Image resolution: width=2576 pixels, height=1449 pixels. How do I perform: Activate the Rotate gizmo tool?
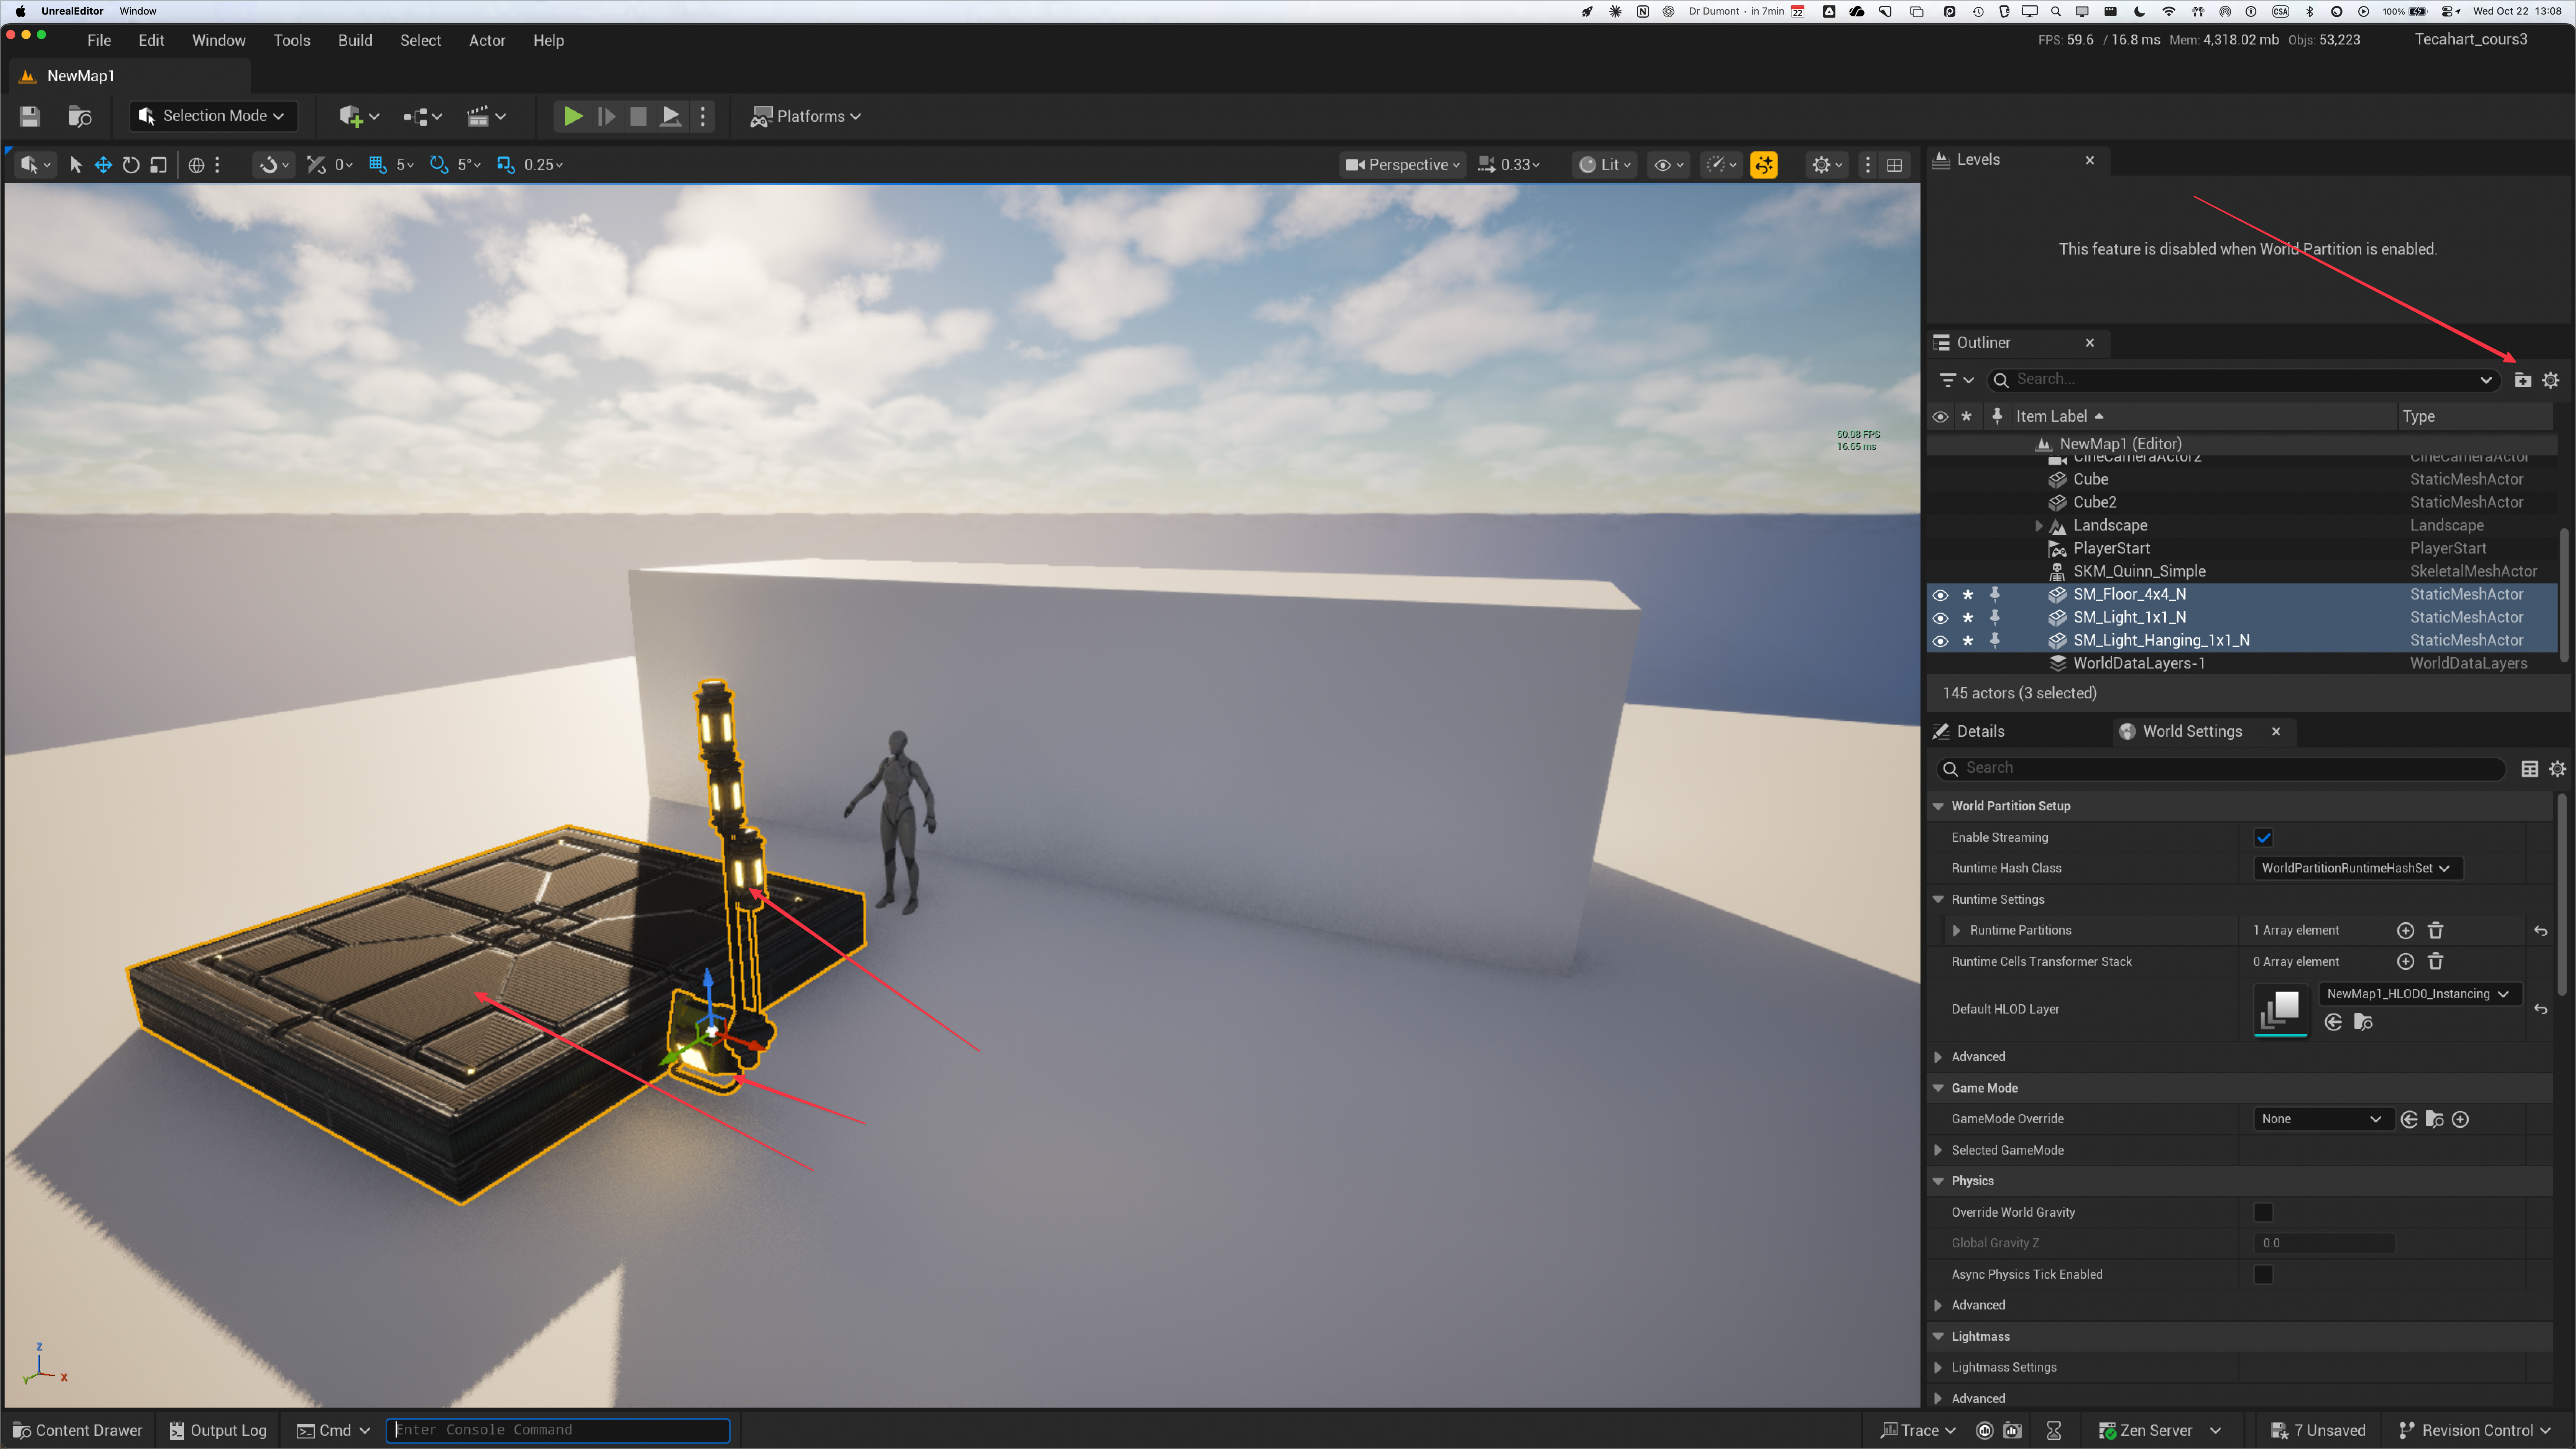(131, 165)
